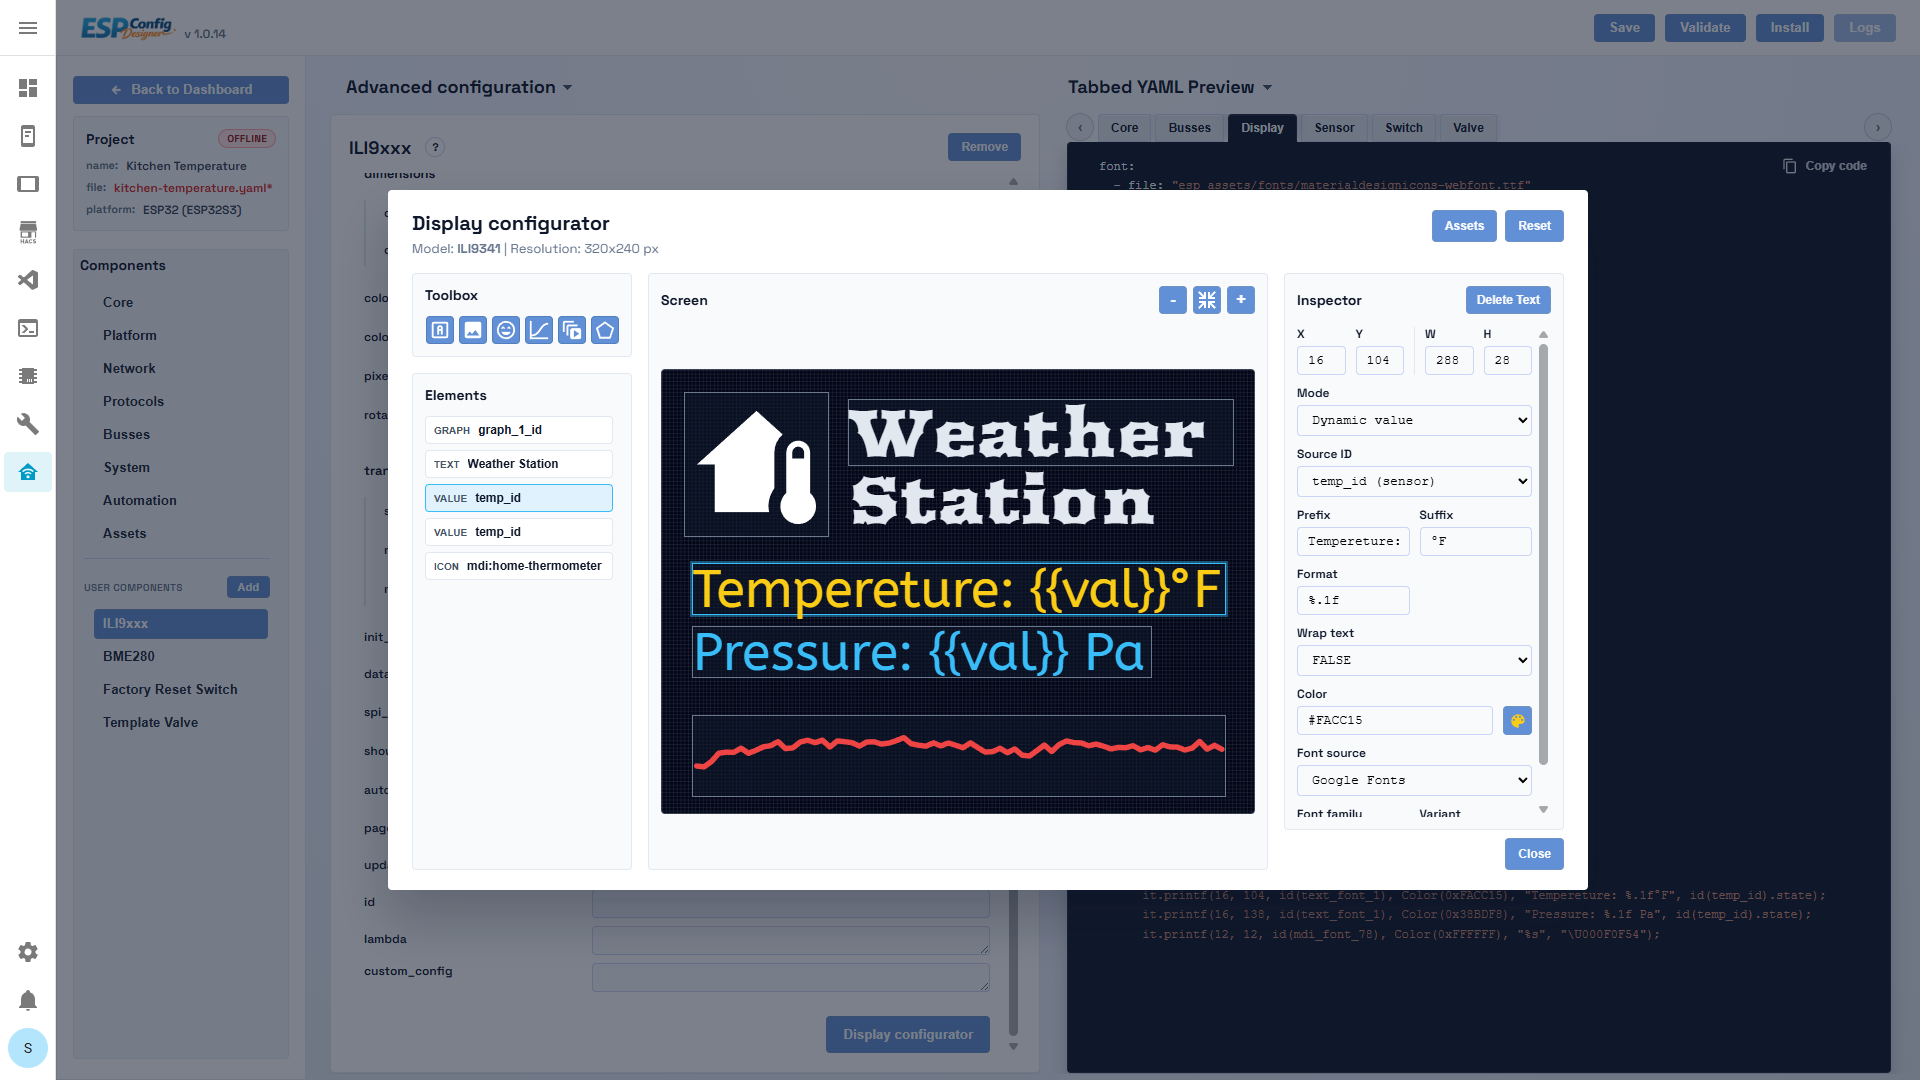This screenshot has height=1080, width=1920.
Task: Open the settings gear icon
Action: (x=28, y=952)
